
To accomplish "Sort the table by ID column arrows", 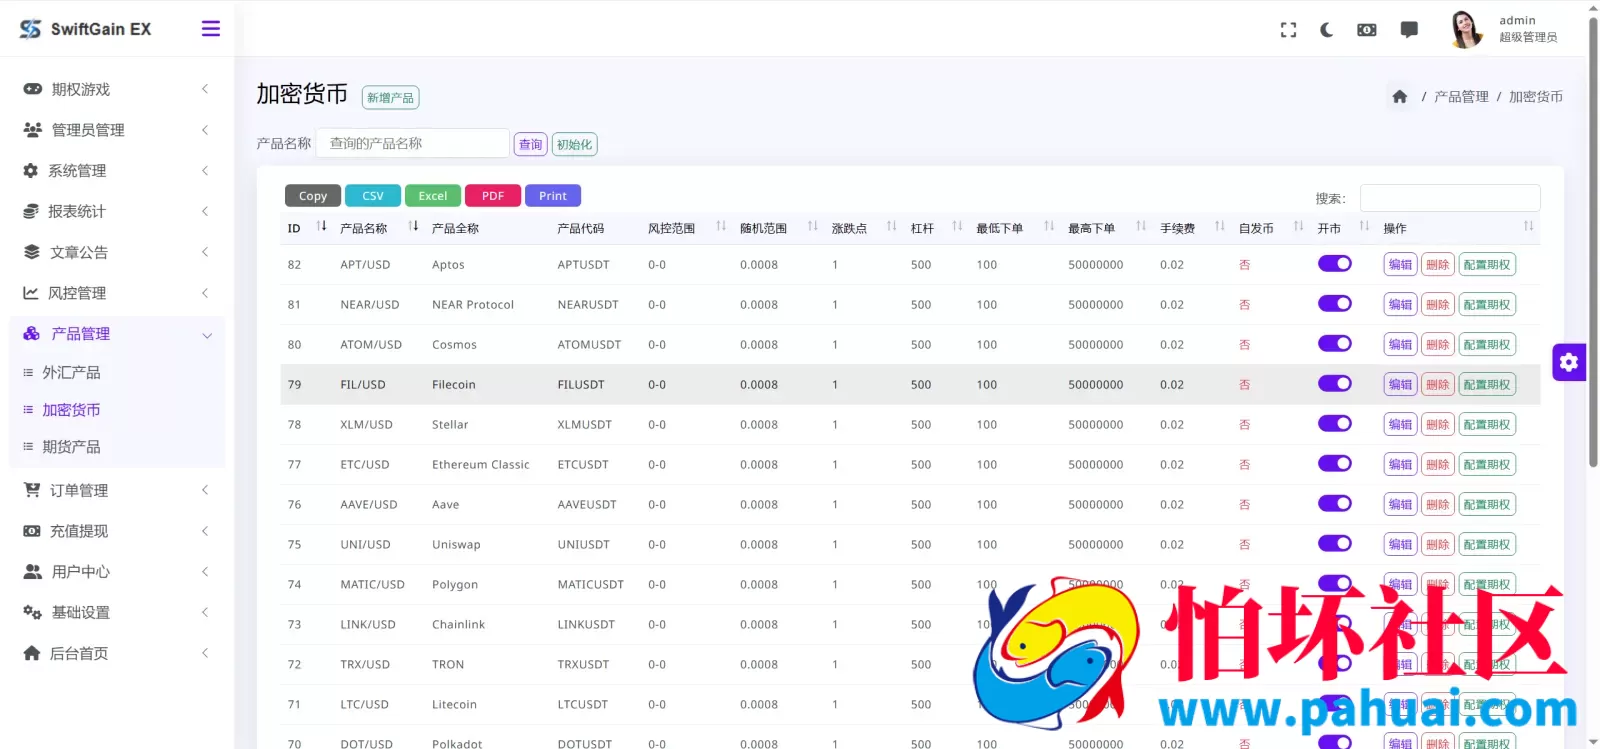I will point(321,227).
